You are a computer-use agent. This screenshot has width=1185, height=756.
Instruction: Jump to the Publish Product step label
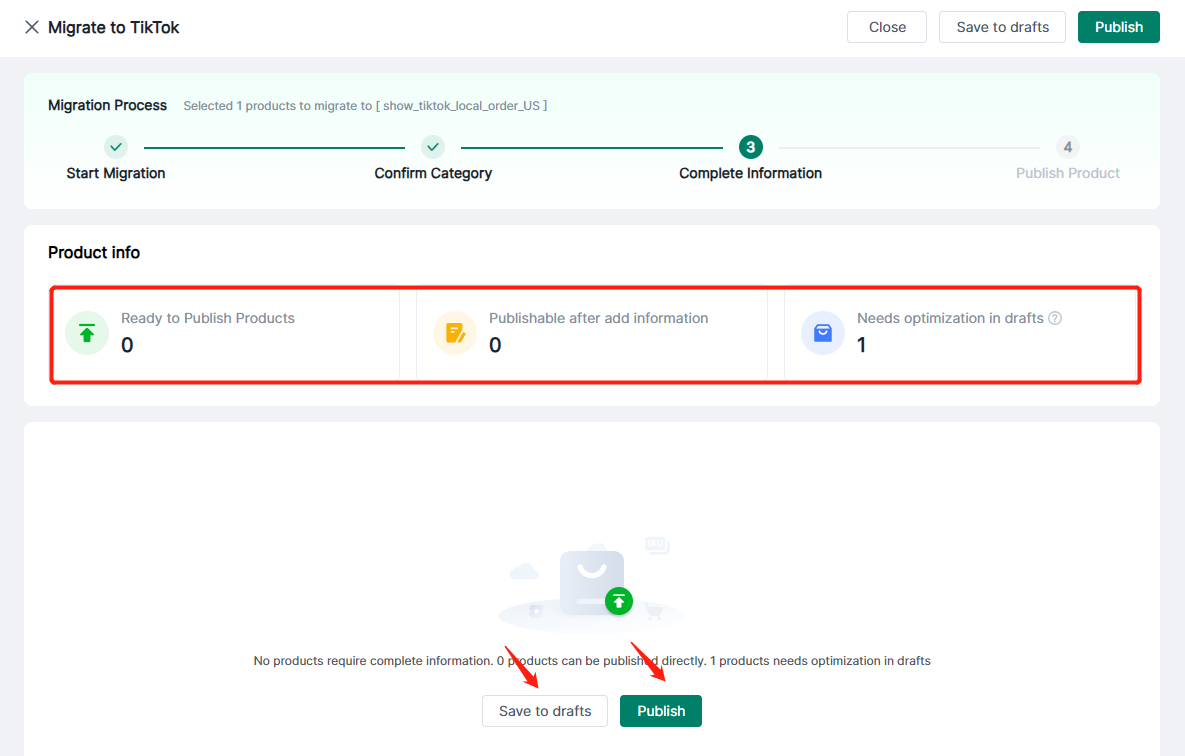point(1067,173)
